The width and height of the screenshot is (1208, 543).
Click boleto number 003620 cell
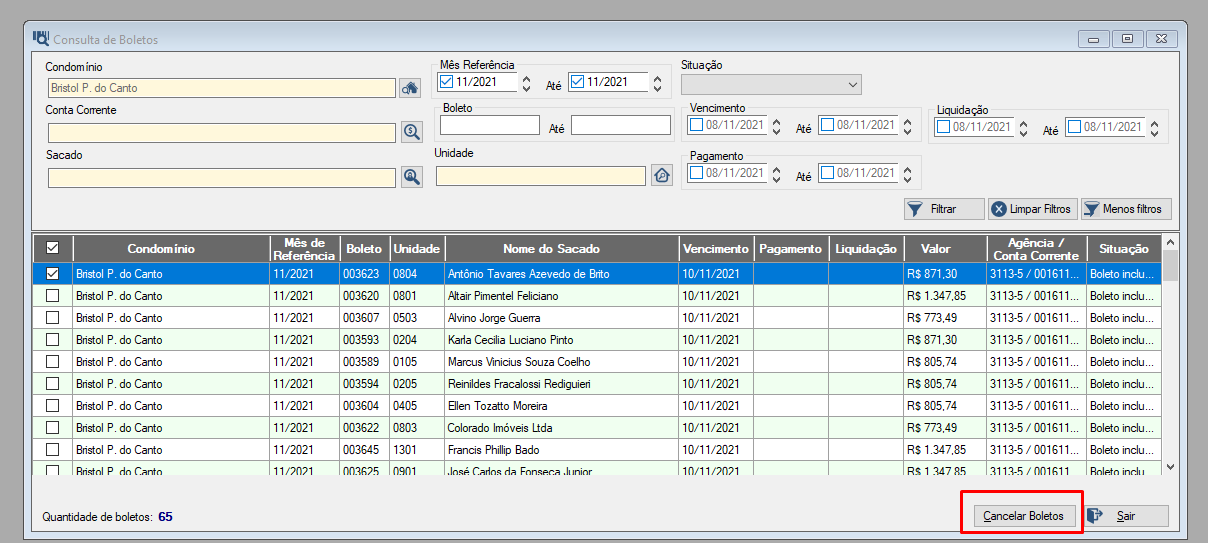pyautogui.click(x=364, y=295)
